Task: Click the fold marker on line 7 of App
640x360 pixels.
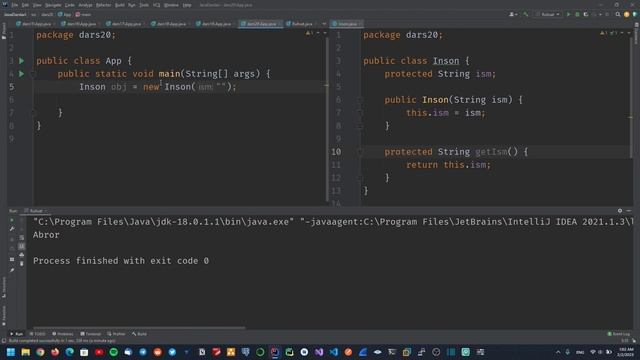Action: click(x=33, y=113)
